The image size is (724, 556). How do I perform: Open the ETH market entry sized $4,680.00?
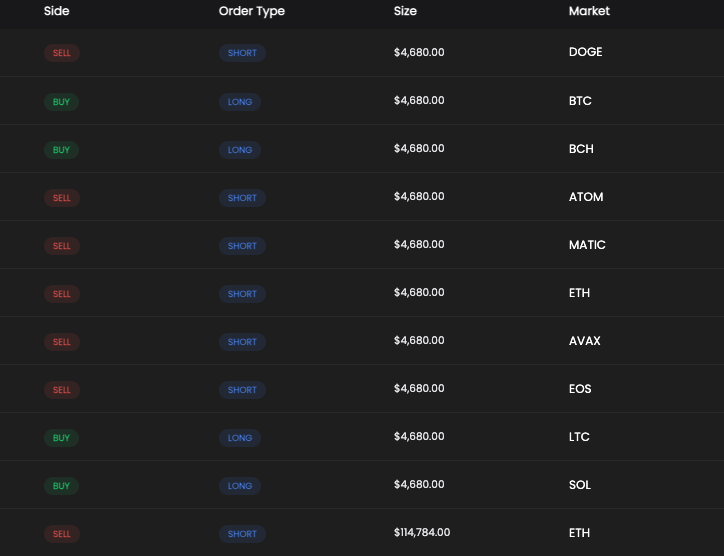(579, 293)
